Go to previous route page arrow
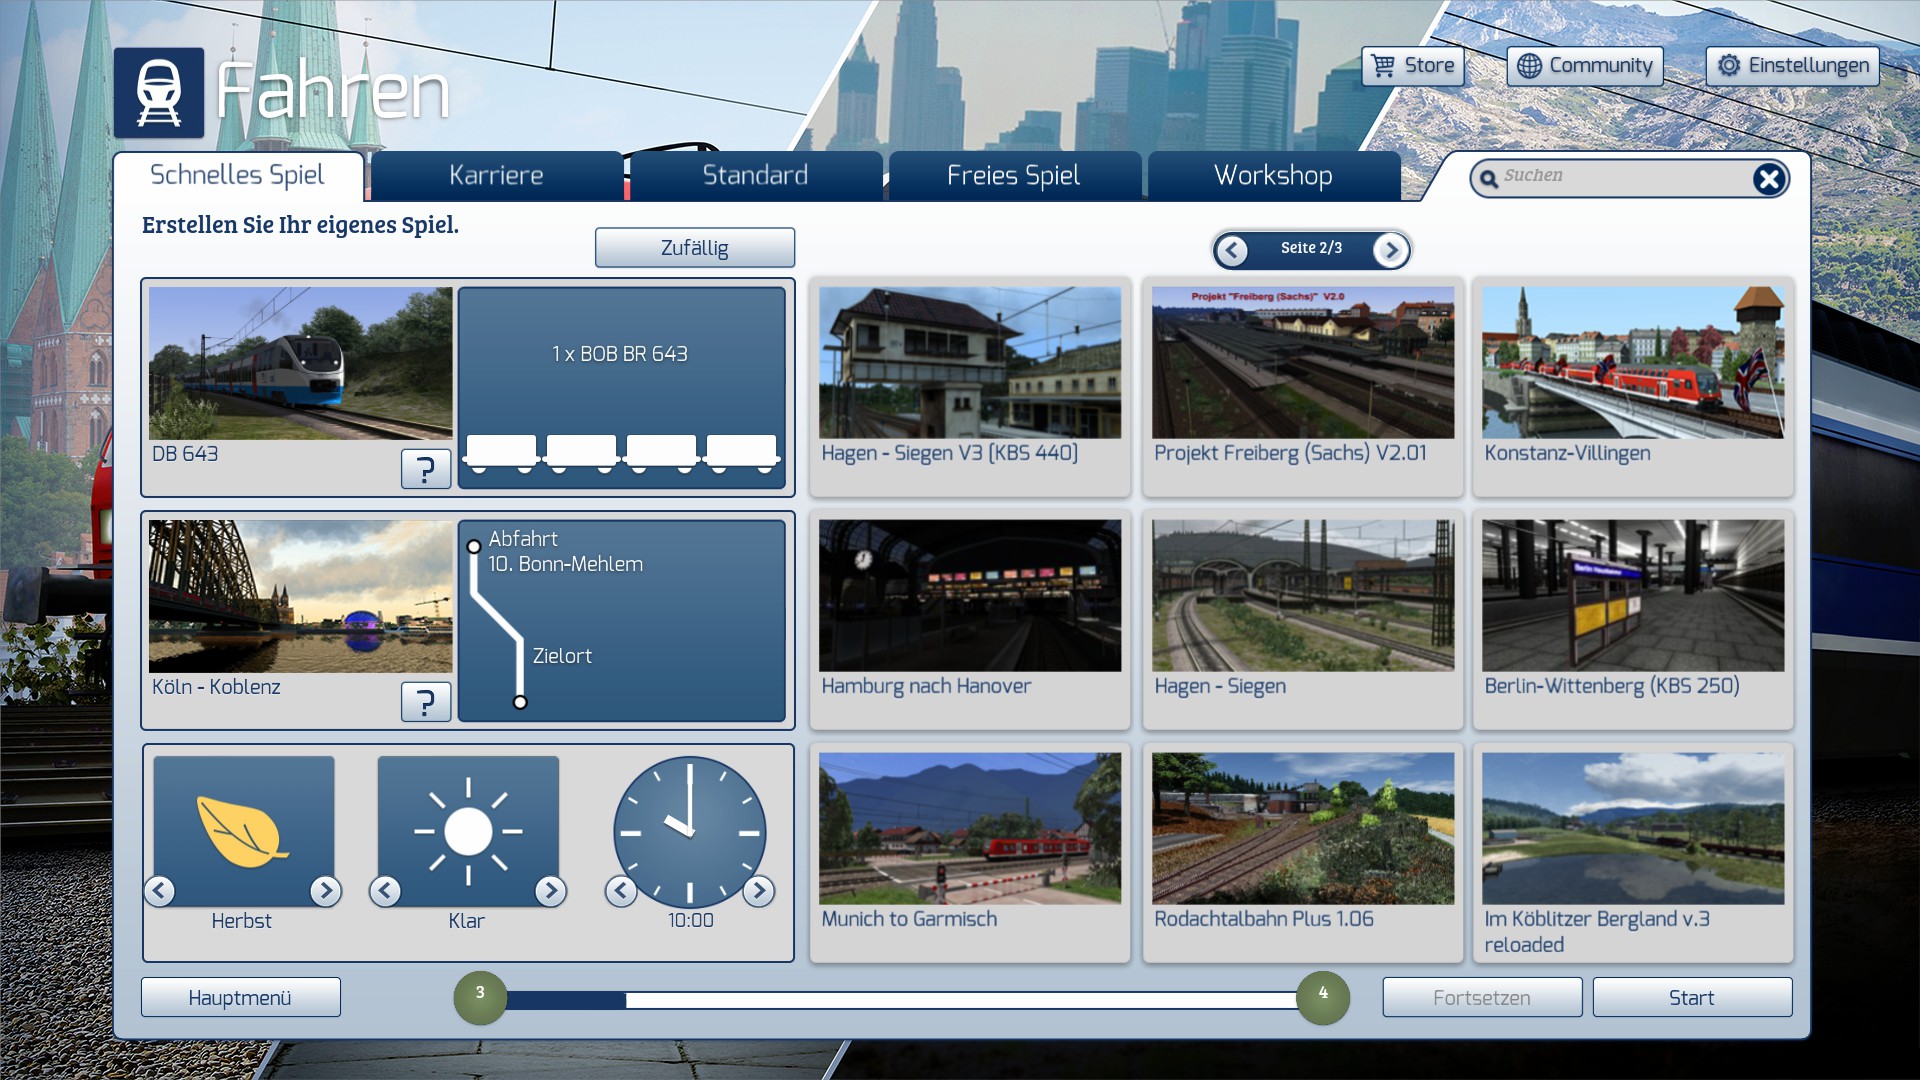This screenshot has width=1920, height=1080. (1232, 250)
